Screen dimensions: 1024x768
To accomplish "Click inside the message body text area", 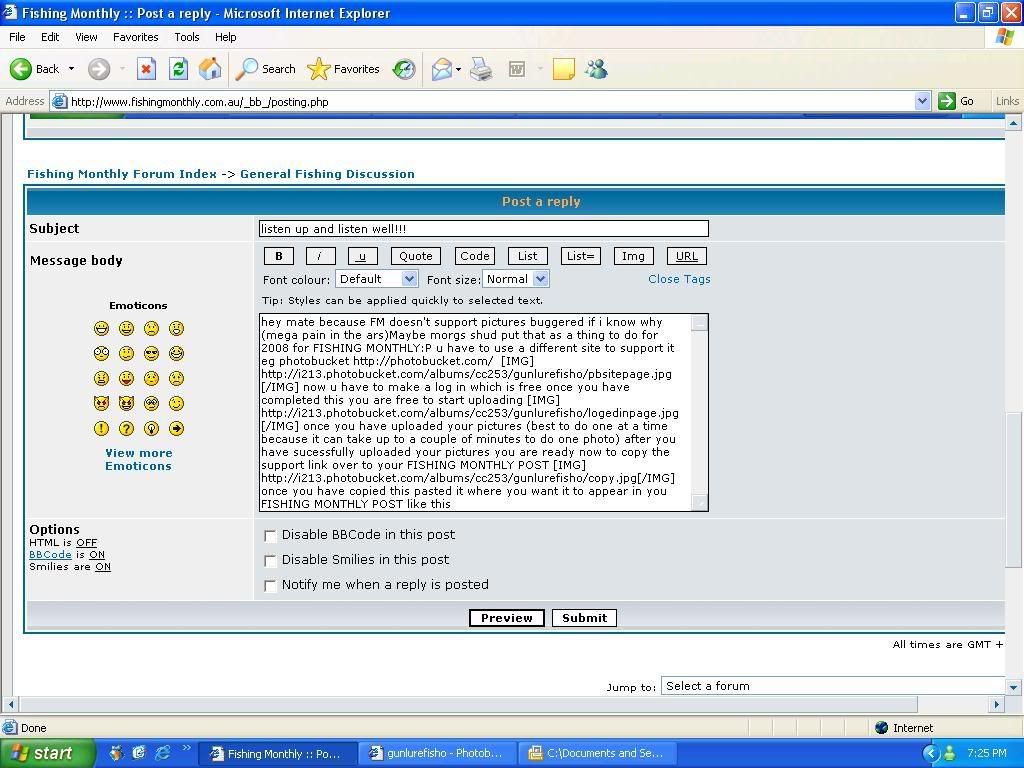I will [x=476, y=413].
